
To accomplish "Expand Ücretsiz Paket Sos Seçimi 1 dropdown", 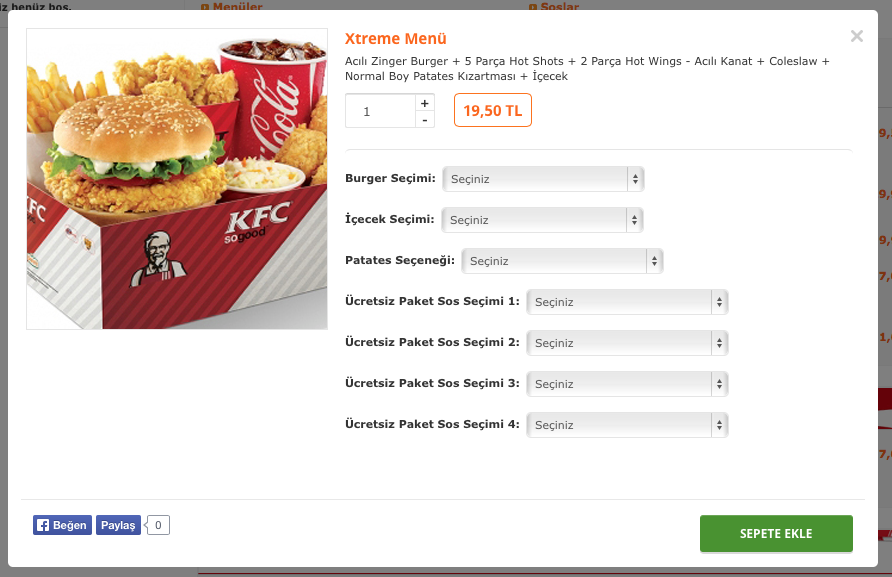I will tap(627, 302).
